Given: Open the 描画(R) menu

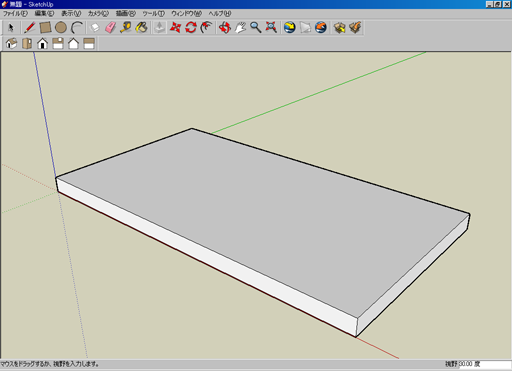Looking at the screenshot, I should coord(126,13).
